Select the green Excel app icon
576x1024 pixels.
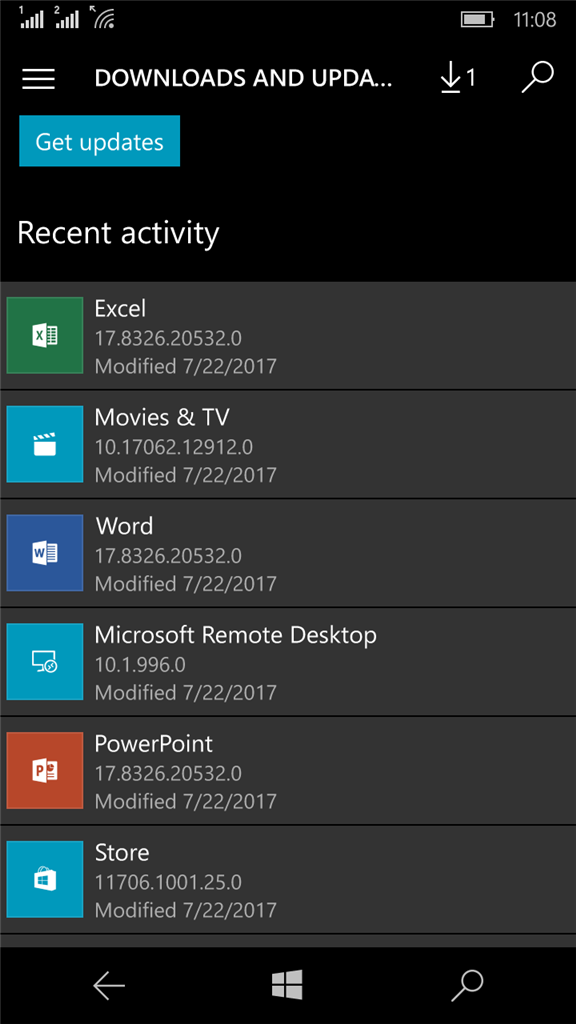pyautogui.click(x=45, y=335)
